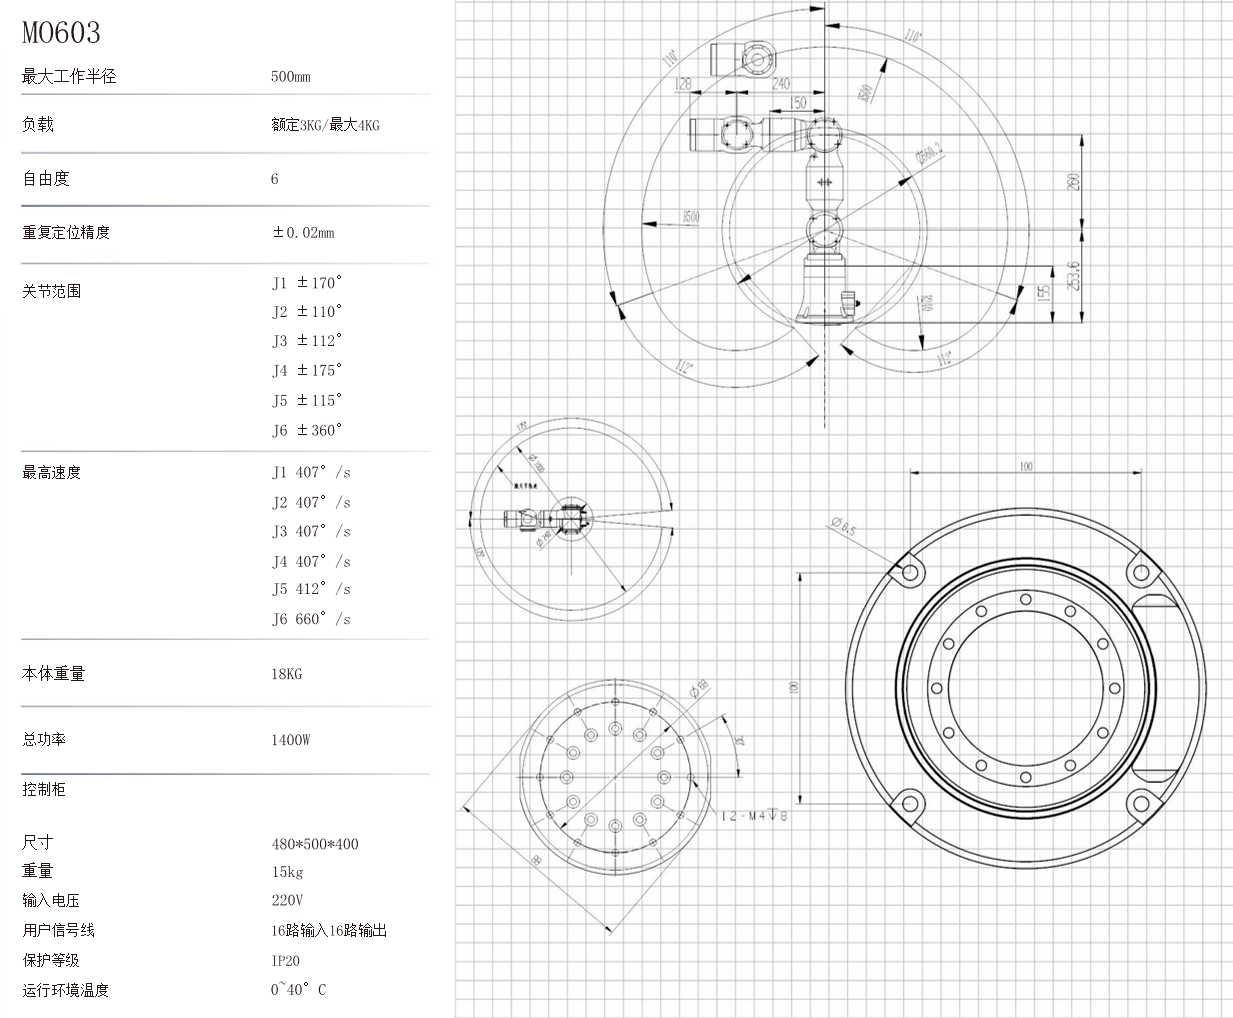The image size is (1233, 1018).
Task: Click the MO603 model title
Action: click(x=62, y=33)
